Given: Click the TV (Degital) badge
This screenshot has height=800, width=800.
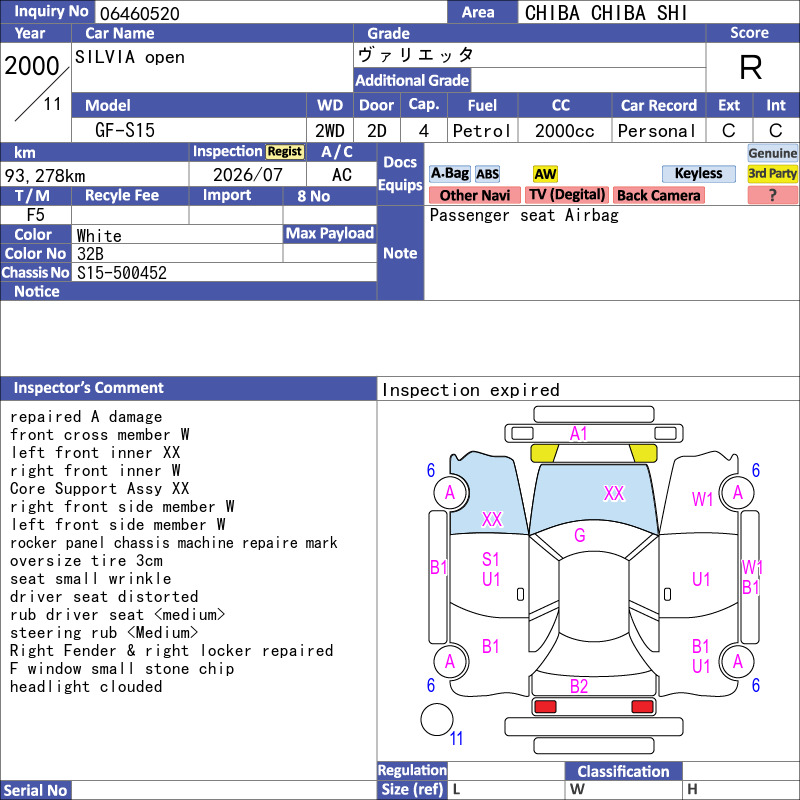Looking at the screenshot, I should tap(567, 195).
